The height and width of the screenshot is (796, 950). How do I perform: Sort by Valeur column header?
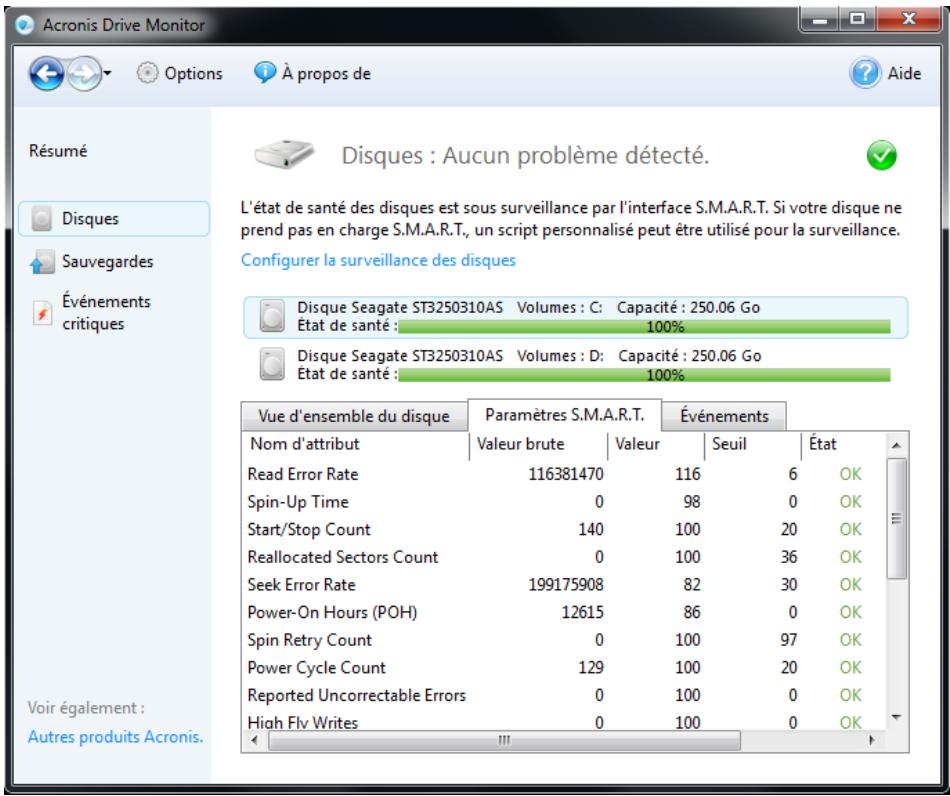(656, 445)
